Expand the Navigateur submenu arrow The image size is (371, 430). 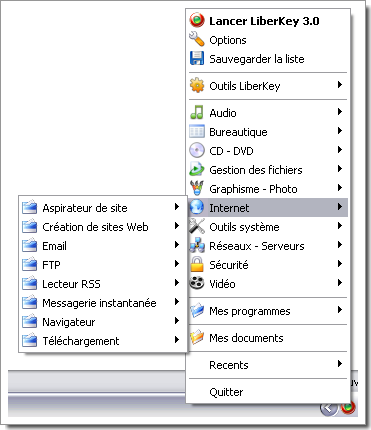177,321
